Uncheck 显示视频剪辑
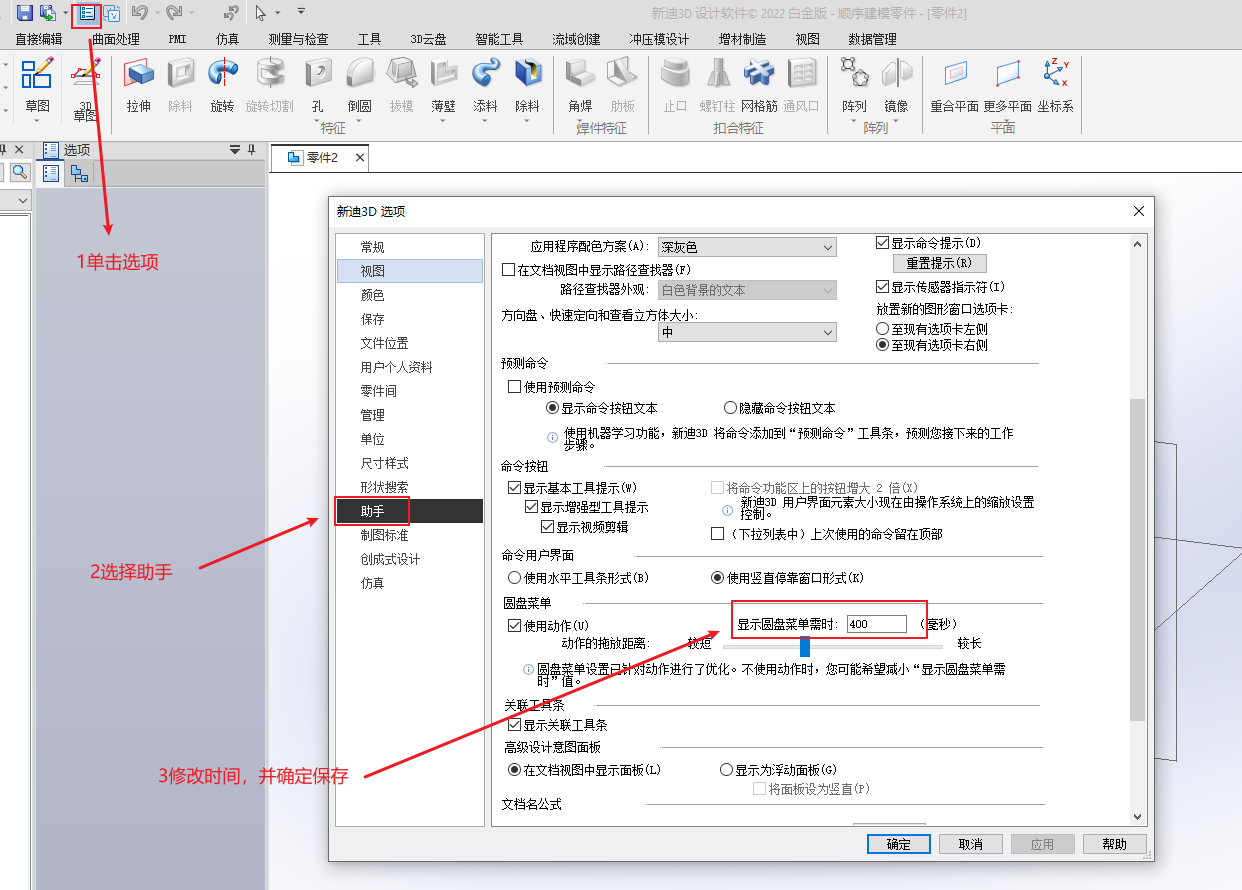This screenshot has height=890, width=1242. pyautogui.click(x=548, y=526)
